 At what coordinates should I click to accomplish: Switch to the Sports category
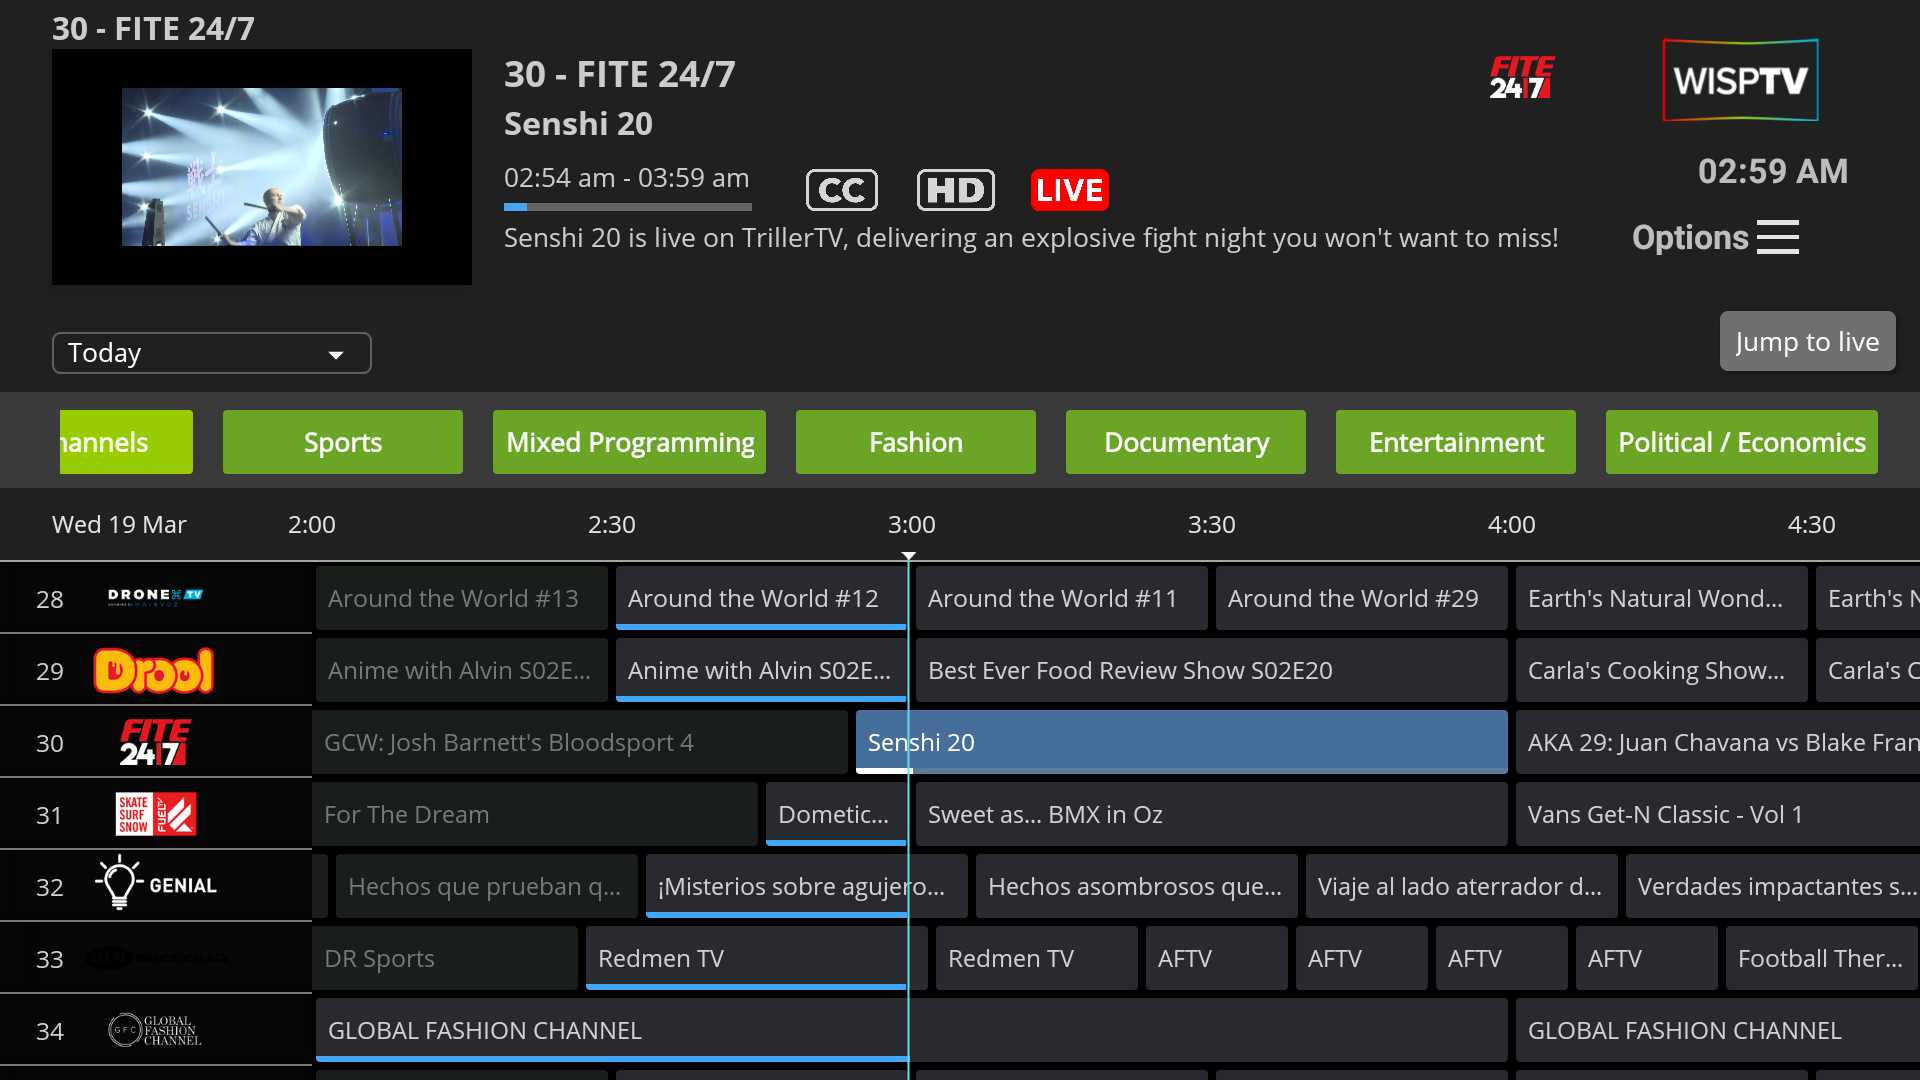pyautogui.click(x=342, y=441)
